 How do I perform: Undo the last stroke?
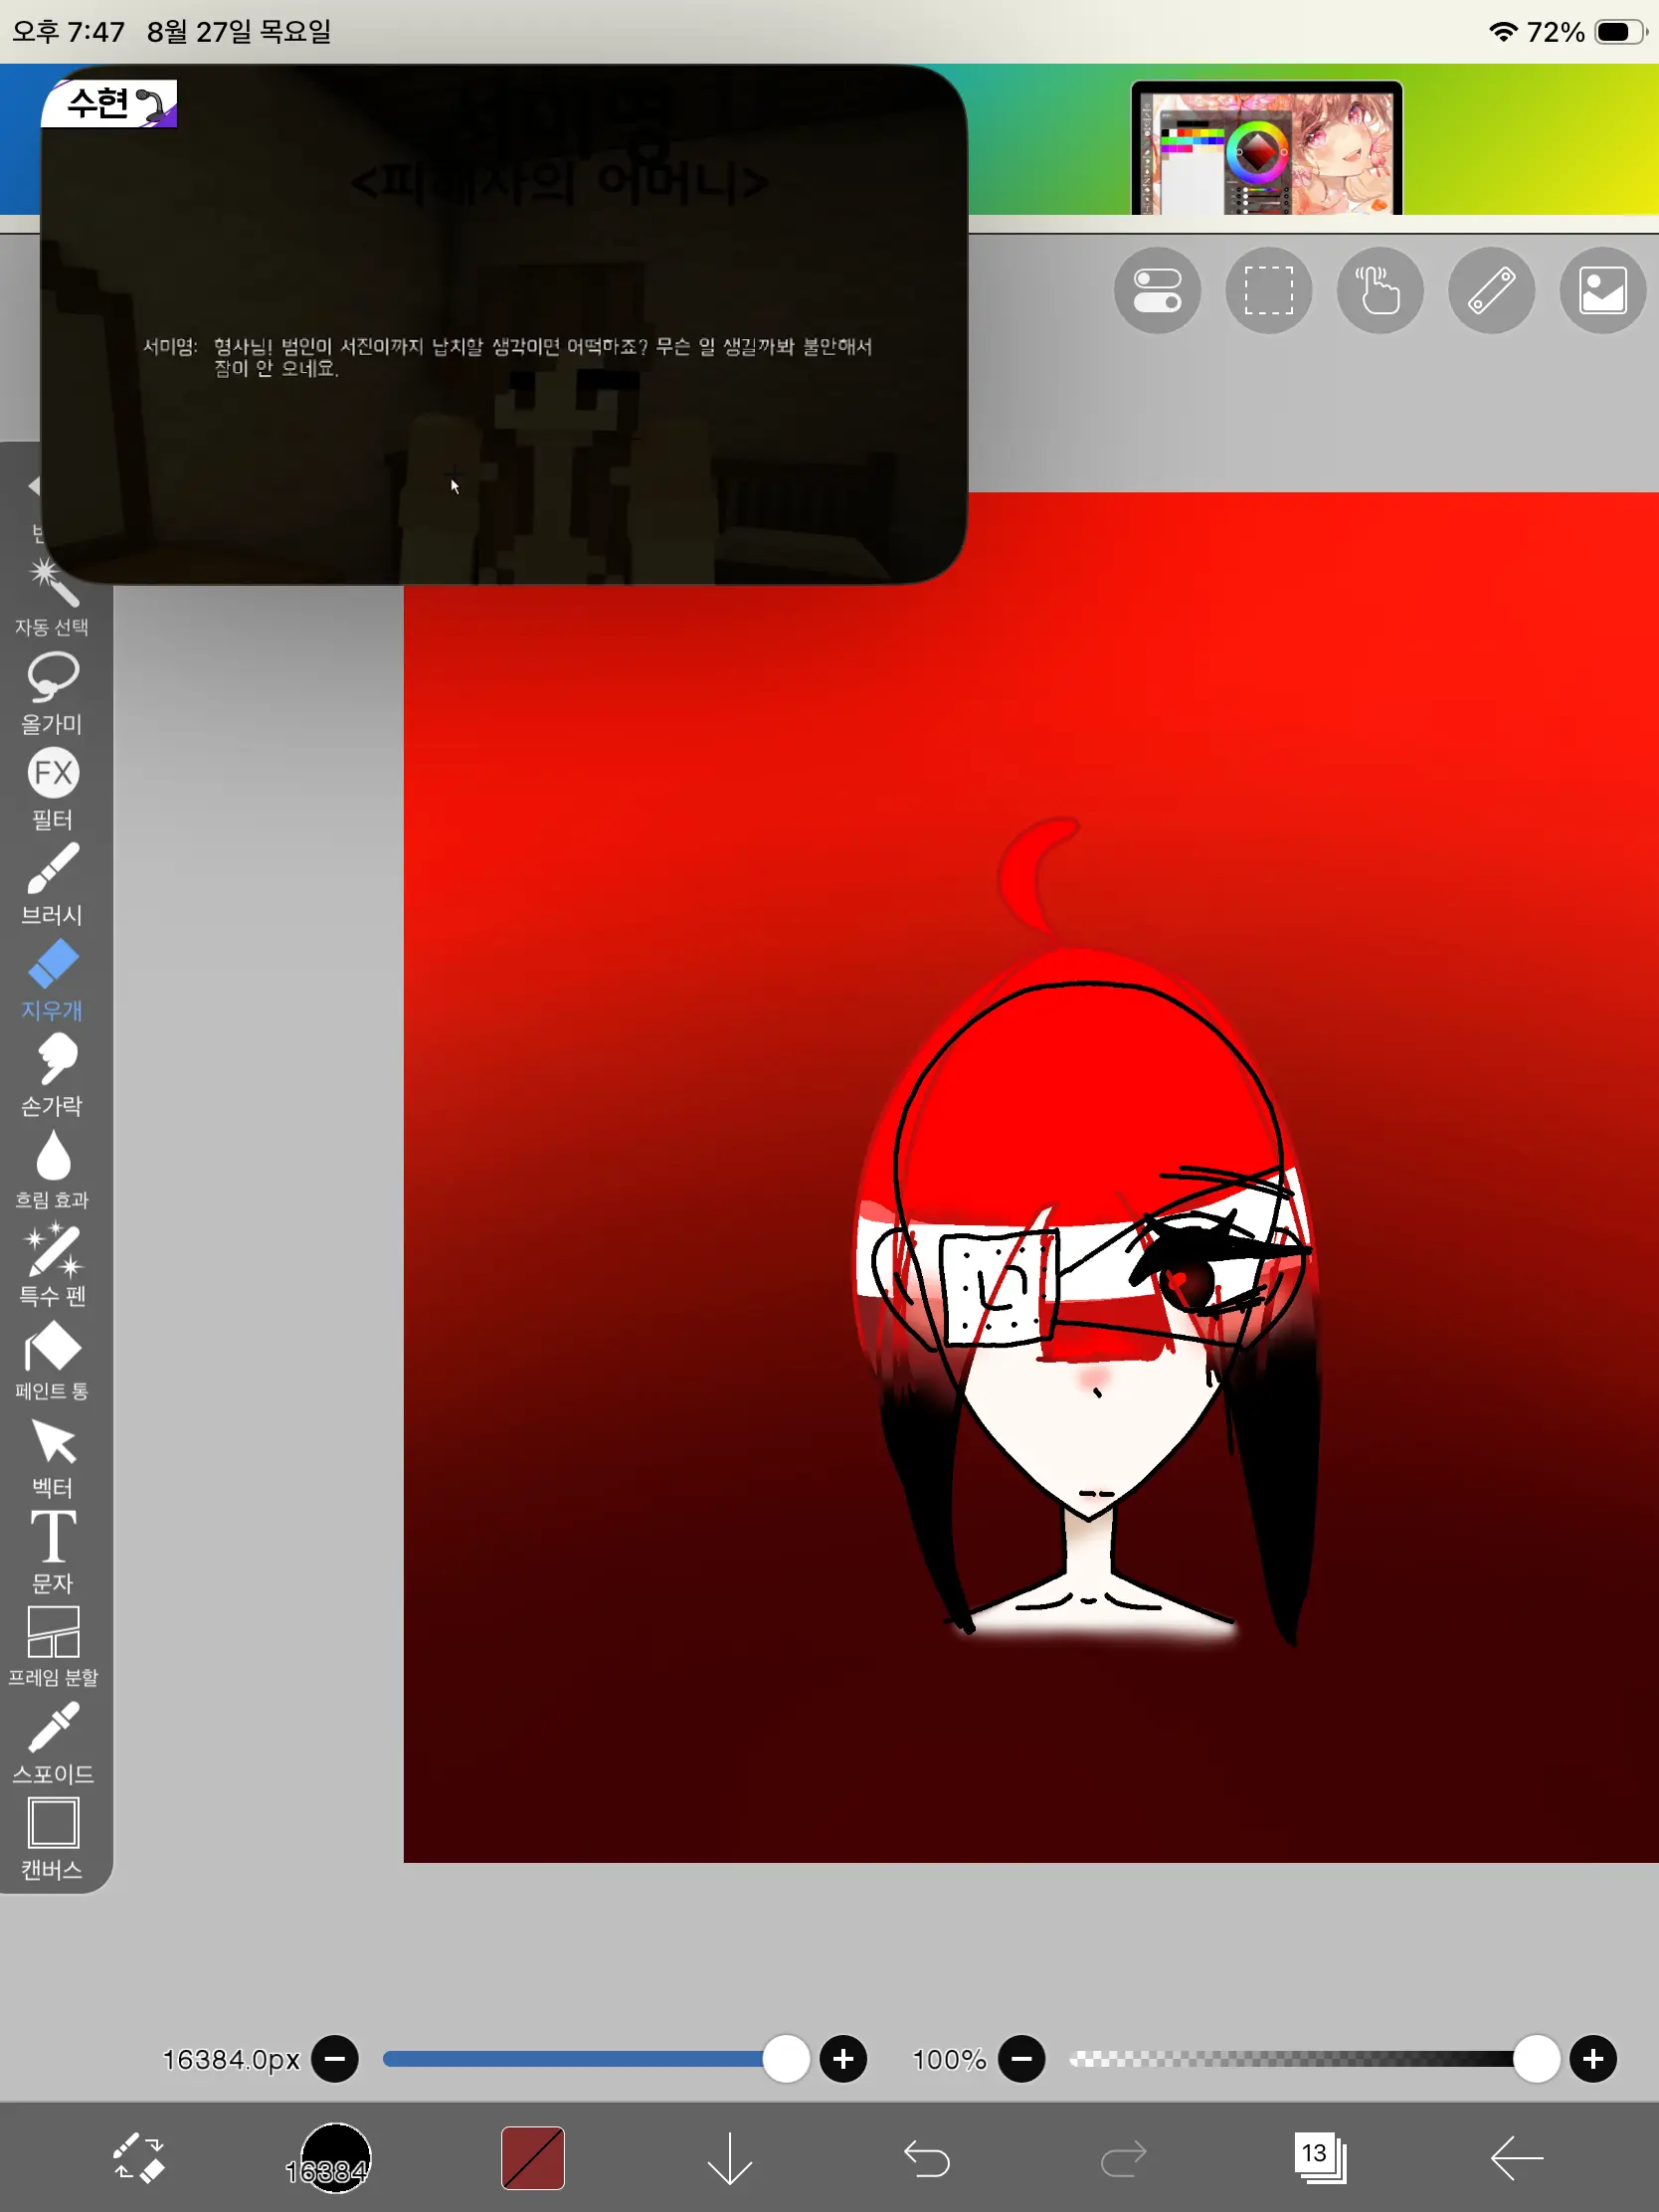tap(926, 2157)
